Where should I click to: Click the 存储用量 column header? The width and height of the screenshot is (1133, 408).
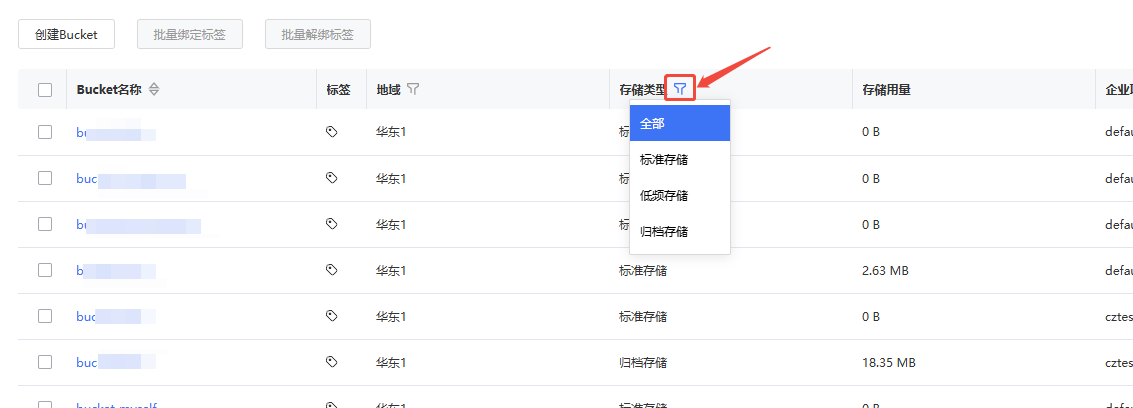(886, 90)
